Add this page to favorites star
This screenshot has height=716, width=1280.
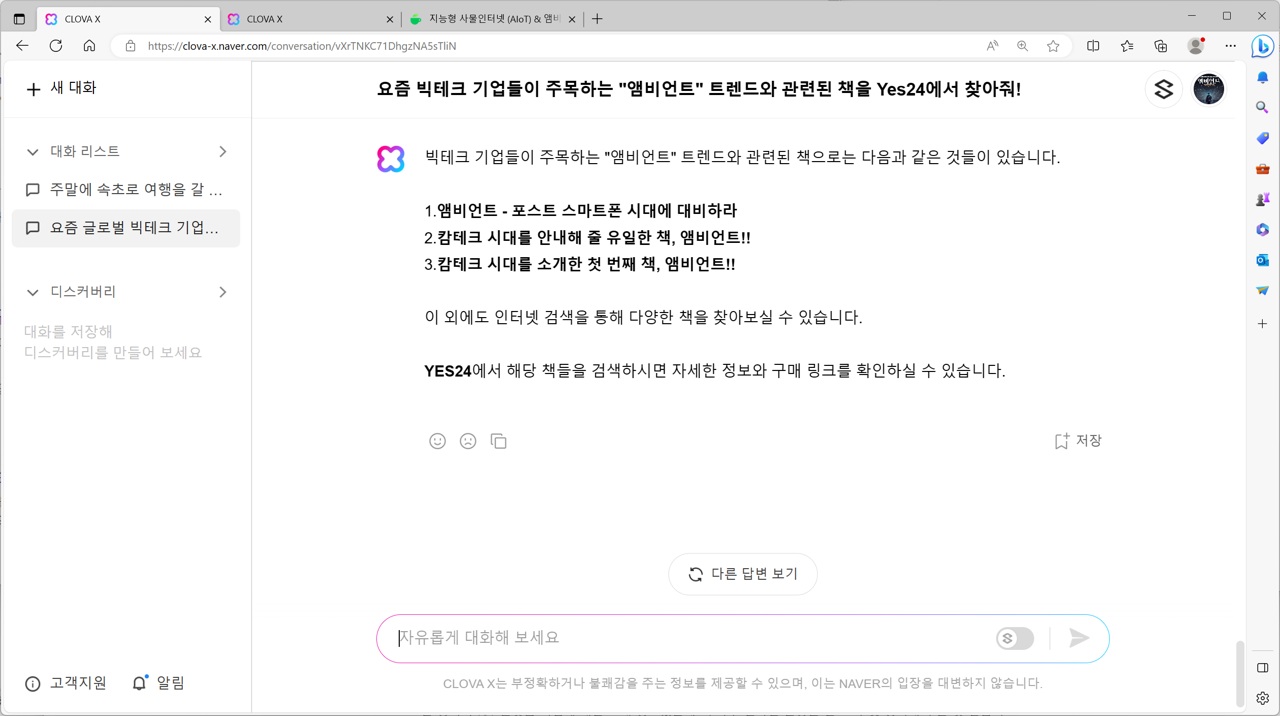tap(1053, 46)
